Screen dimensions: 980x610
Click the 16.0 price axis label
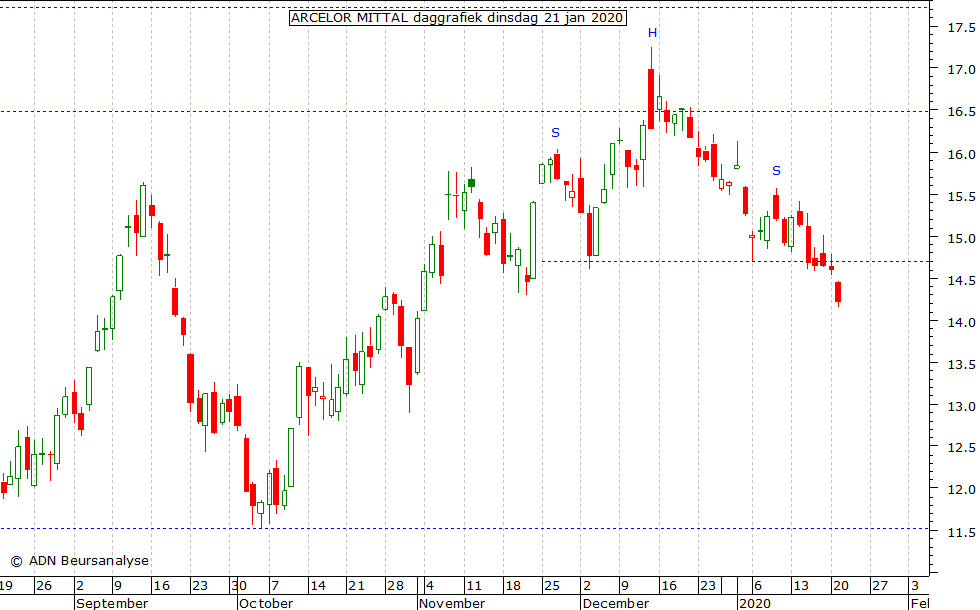click(961, 154)
